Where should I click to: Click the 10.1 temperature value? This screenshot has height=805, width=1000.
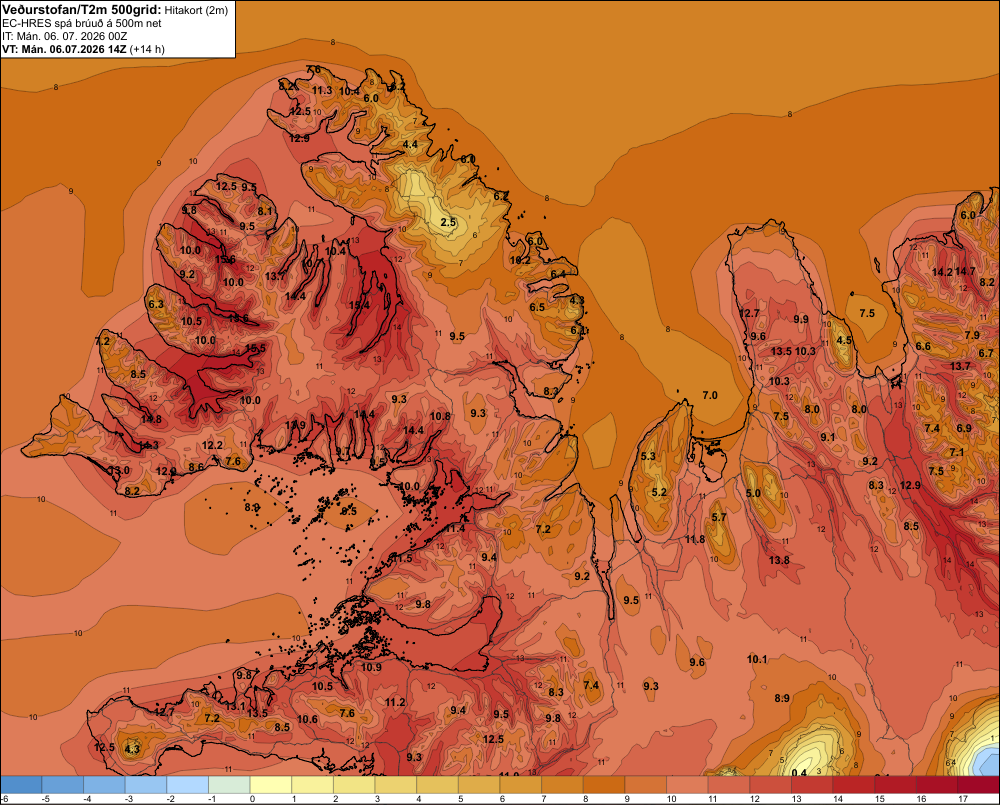pyautogui.click(x=757, y=659)
